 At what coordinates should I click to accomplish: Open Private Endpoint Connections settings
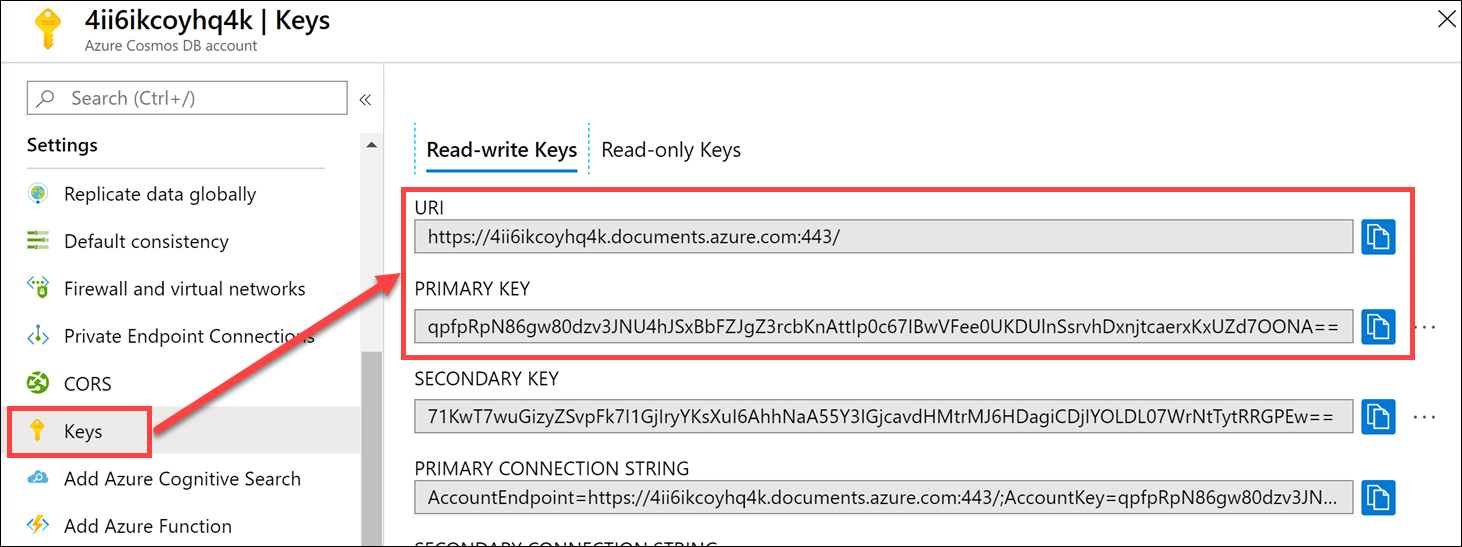pyautogui.click(x=188, y=336)
